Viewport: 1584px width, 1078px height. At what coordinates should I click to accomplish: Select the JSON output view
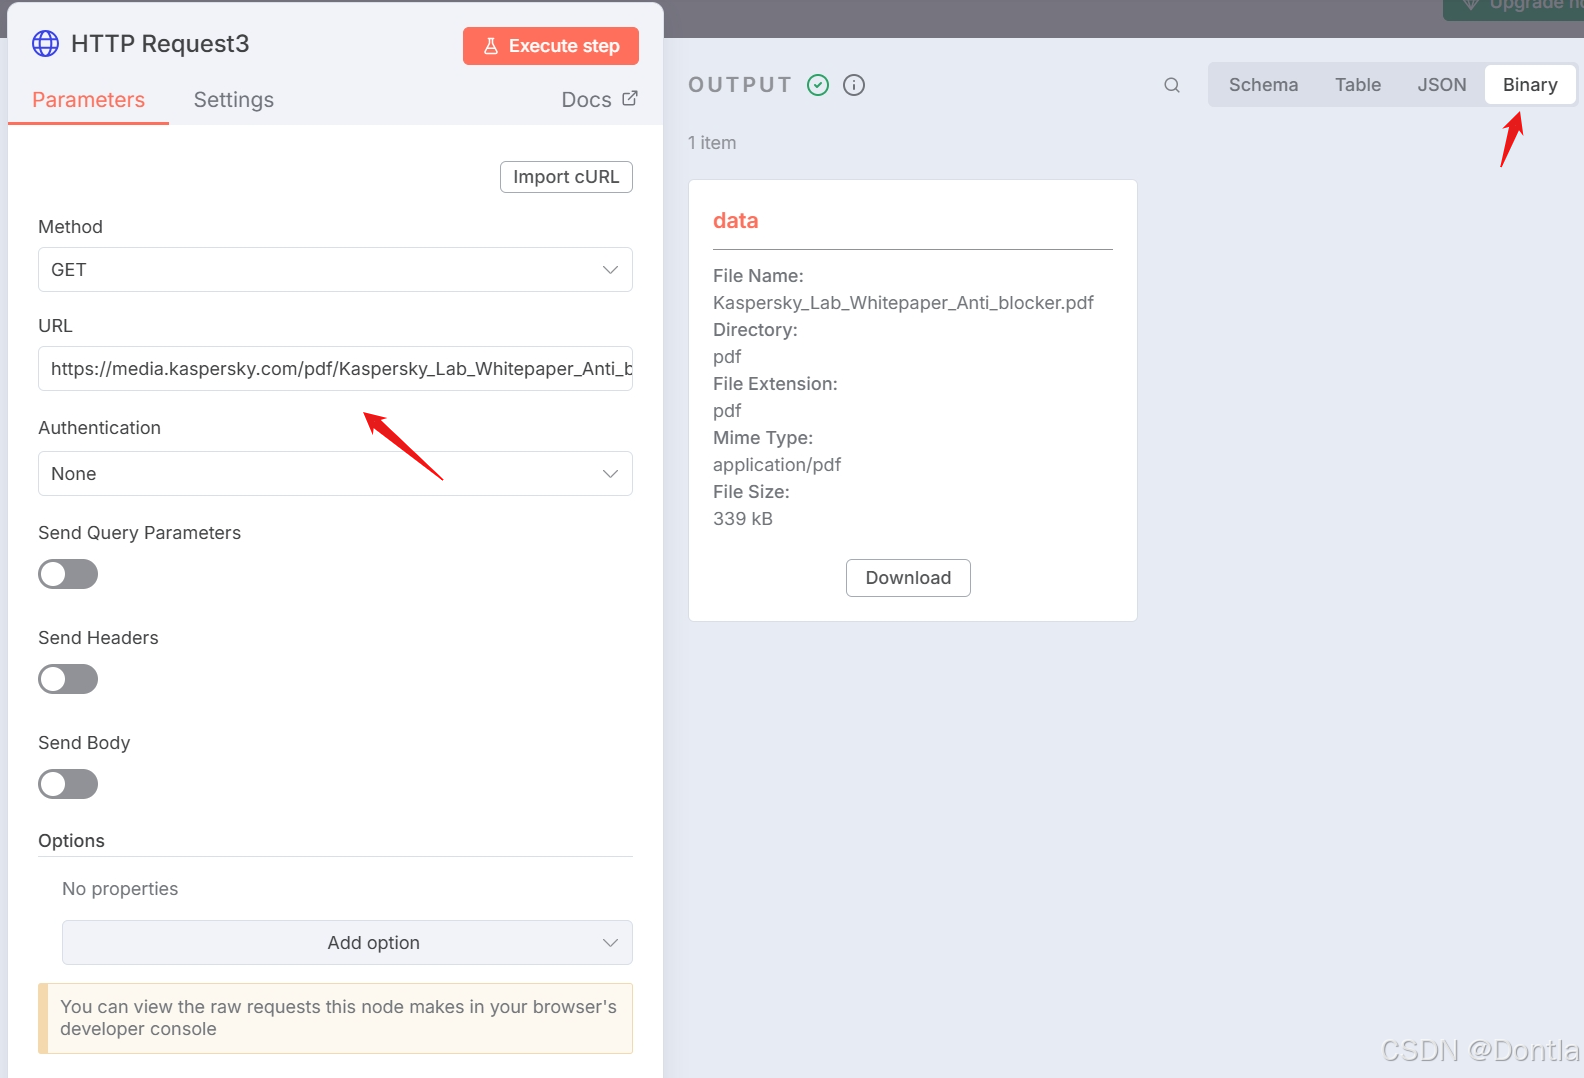tap(1442, 85)
